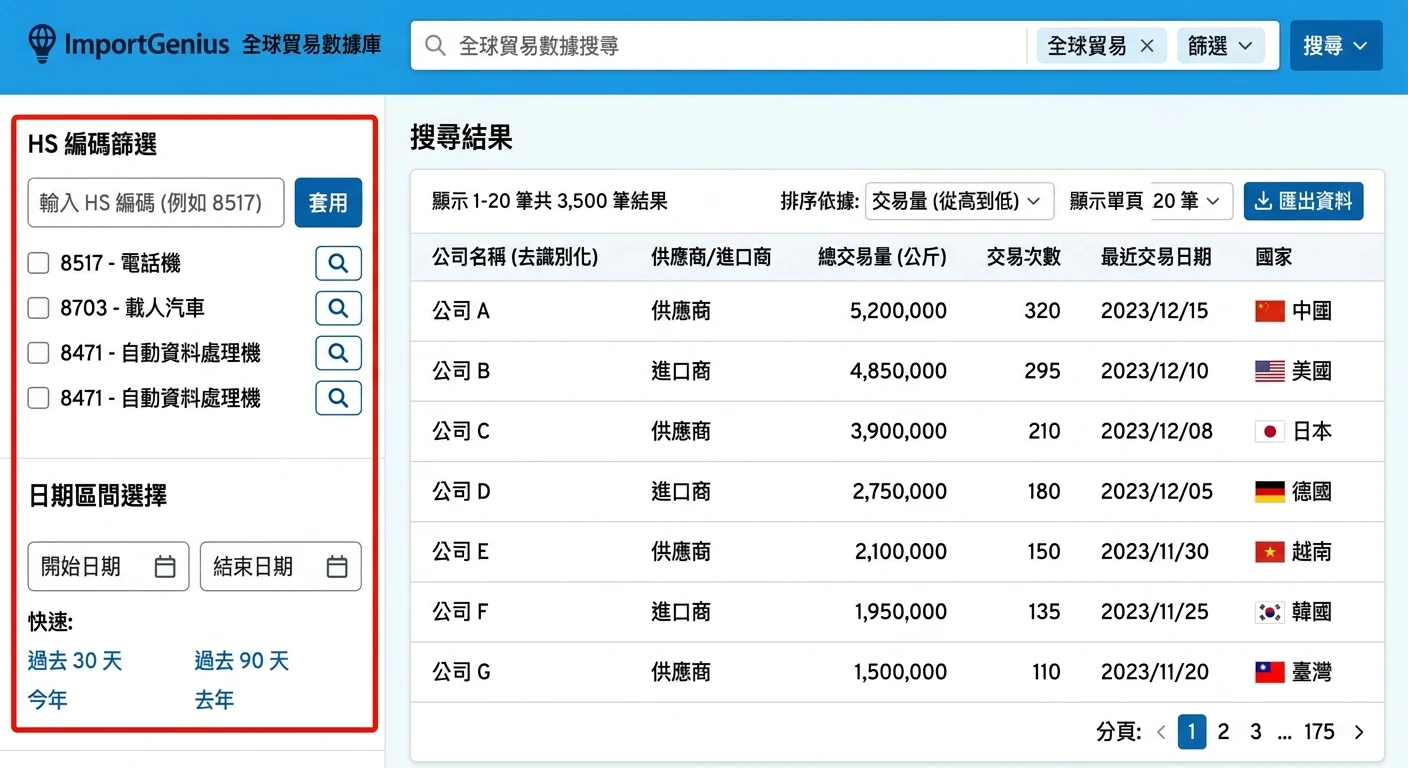Viewport: 1408px width, 768px height.
Task: Apply the HS code with 套用
Action: [328, 203]
